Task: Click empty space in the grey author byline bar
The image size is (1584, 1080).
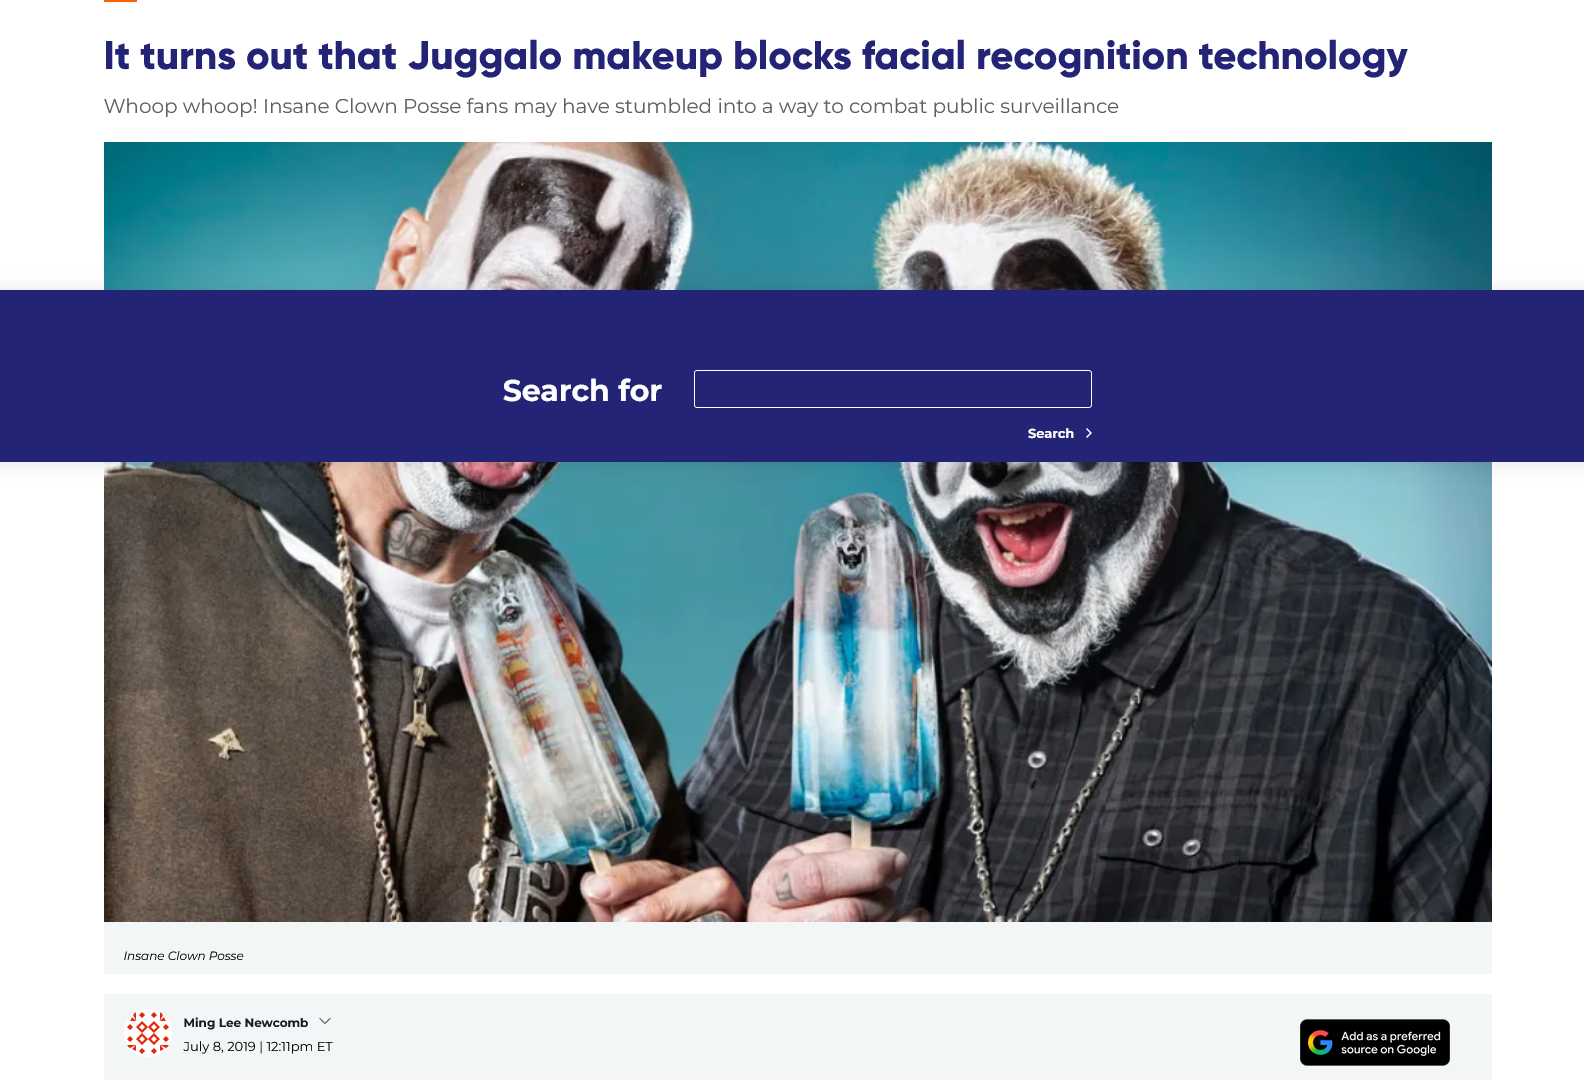Action: [800, 1037]
